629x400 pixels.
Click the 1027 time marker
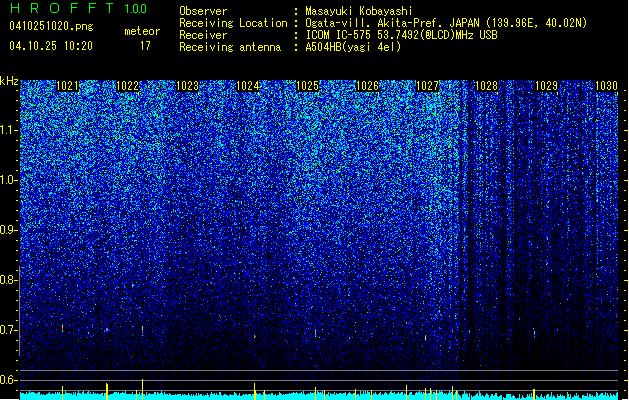(x=428, y=86)
